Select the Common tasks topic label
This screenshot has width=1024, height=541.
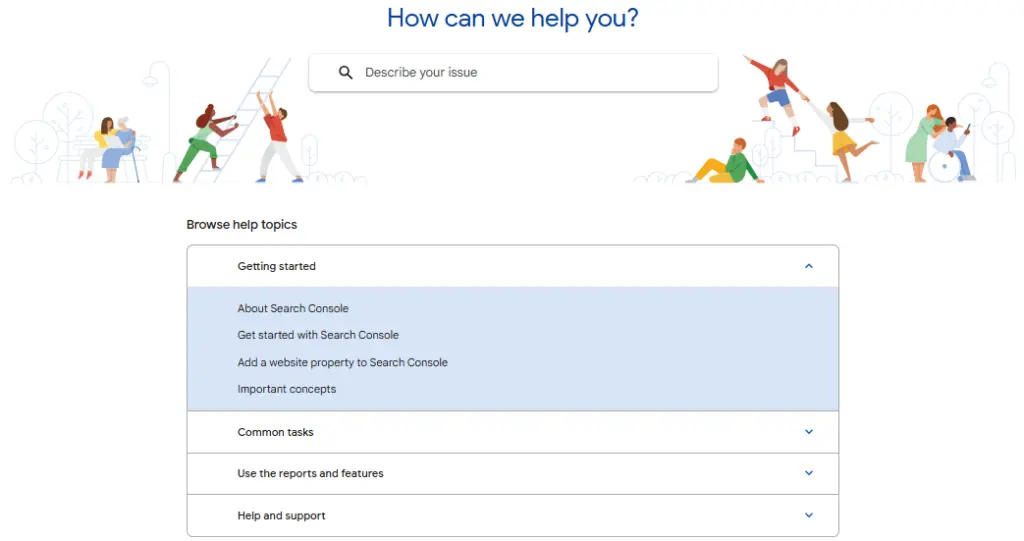(x=275, y=432)
